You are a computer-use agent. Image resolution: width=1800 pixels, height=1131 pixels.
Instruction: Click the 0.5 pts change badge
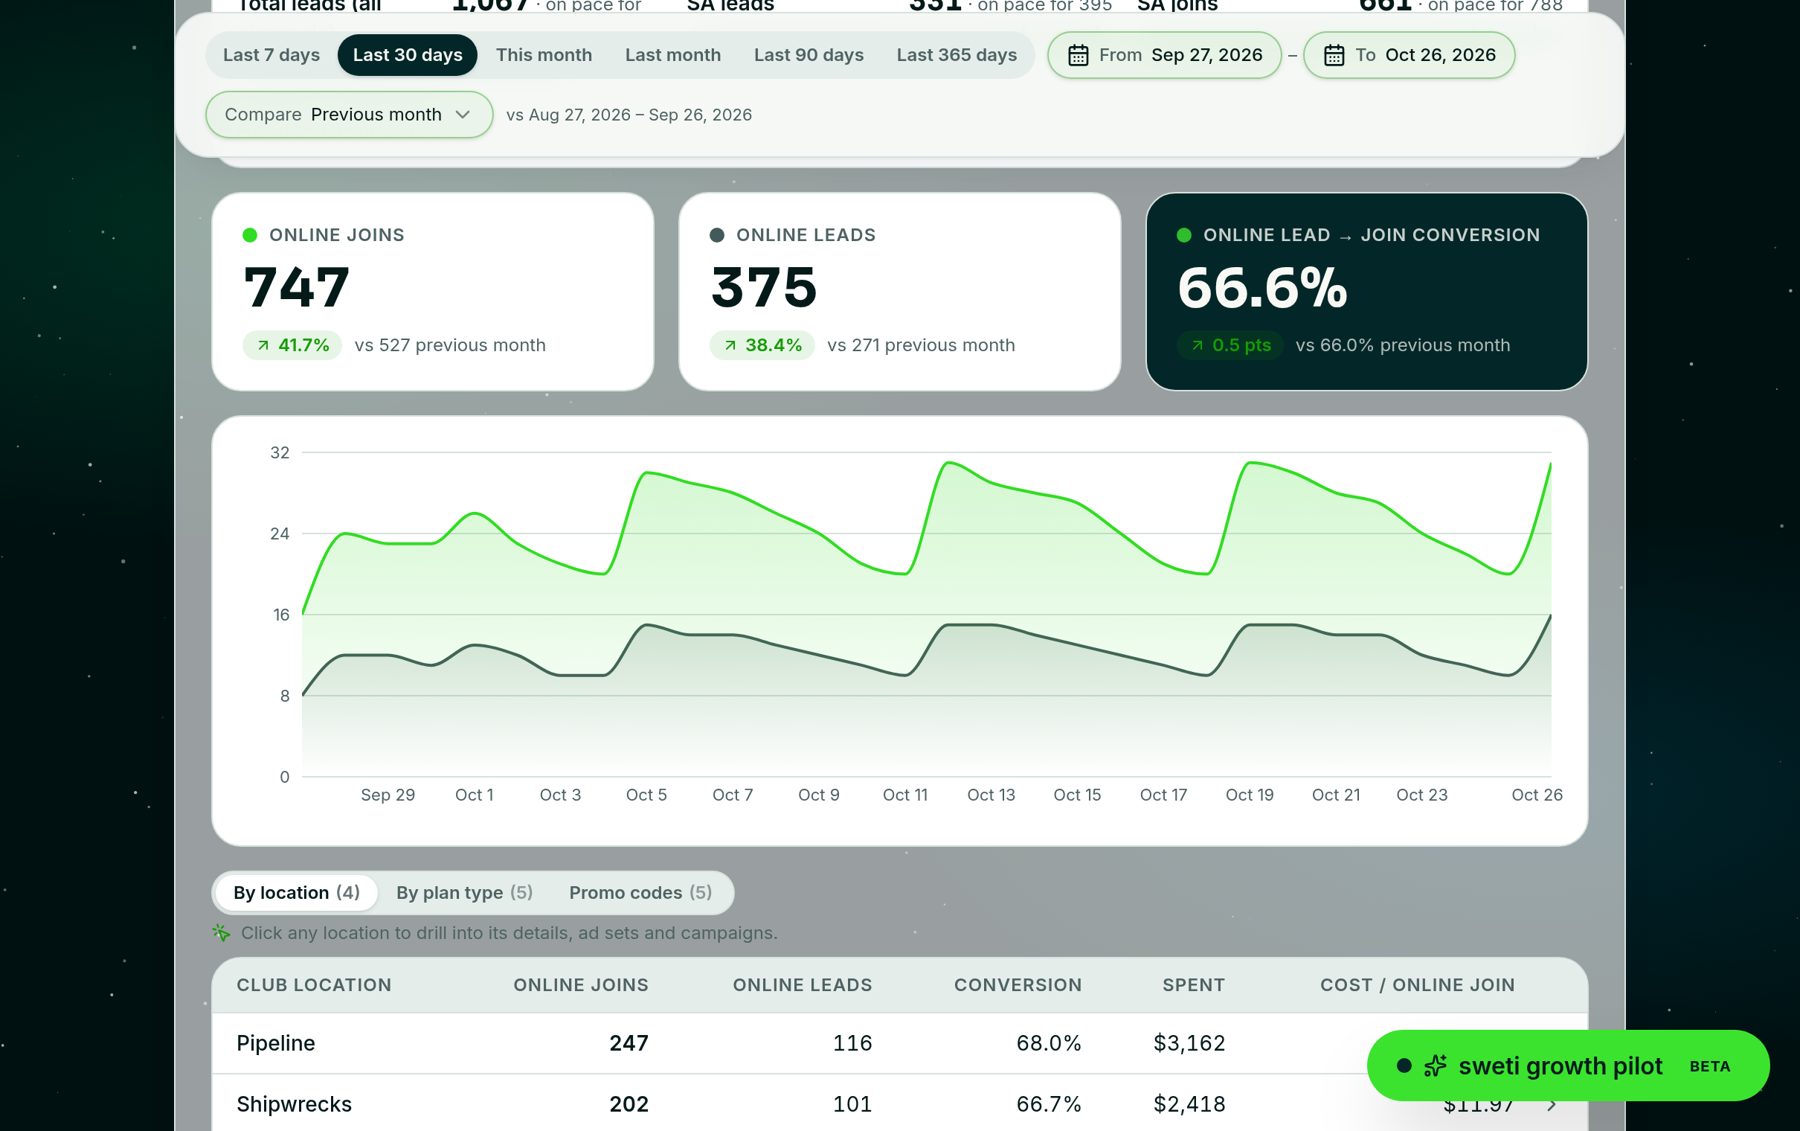1230,345
